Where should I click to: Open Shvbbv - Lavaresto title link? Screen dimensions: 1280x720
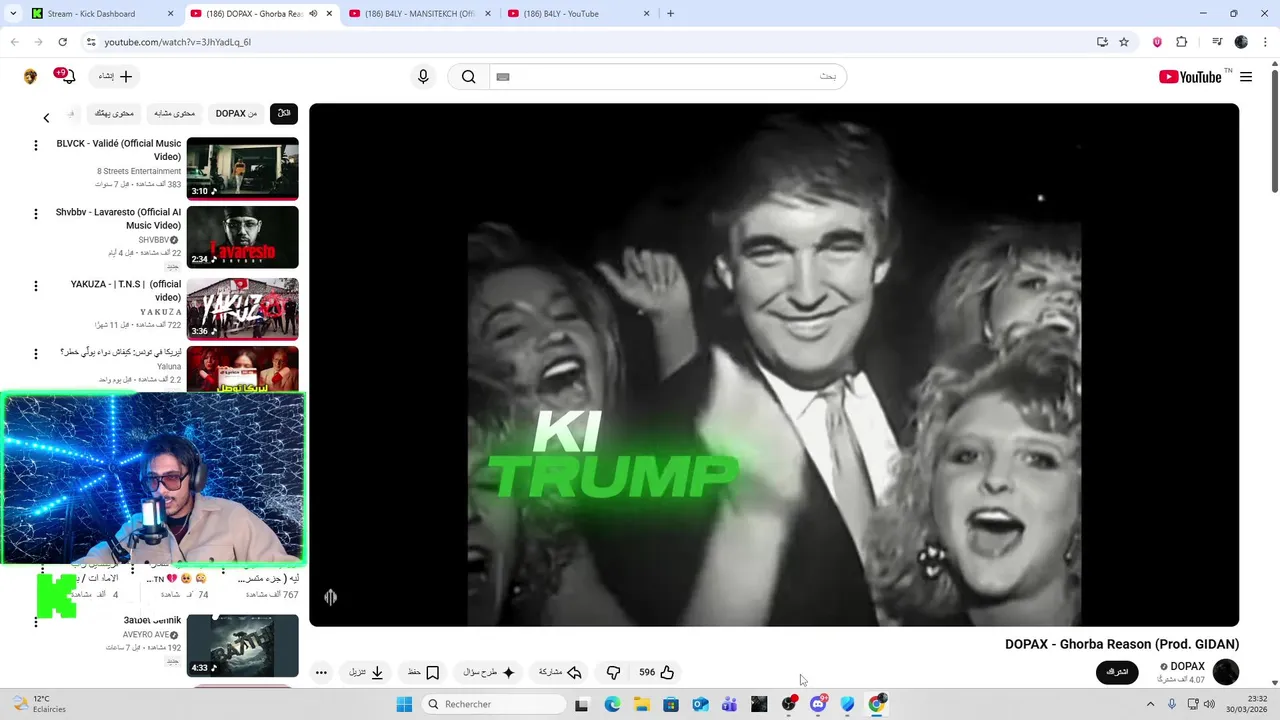click(x=119, y=219)
